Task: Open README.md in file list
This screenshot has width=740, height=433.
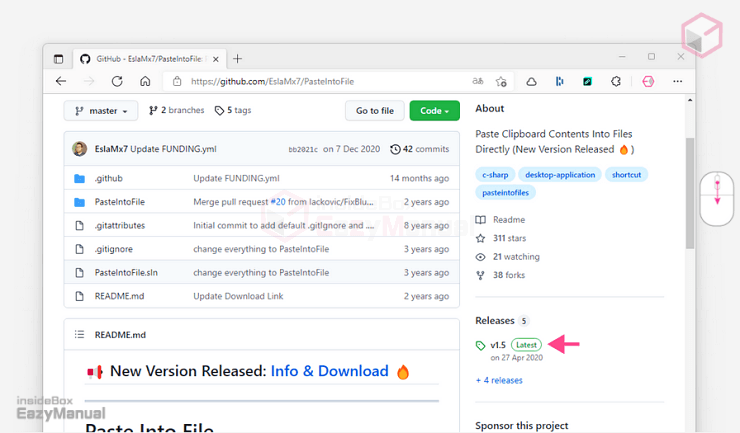Action: (x=119, y=296)
